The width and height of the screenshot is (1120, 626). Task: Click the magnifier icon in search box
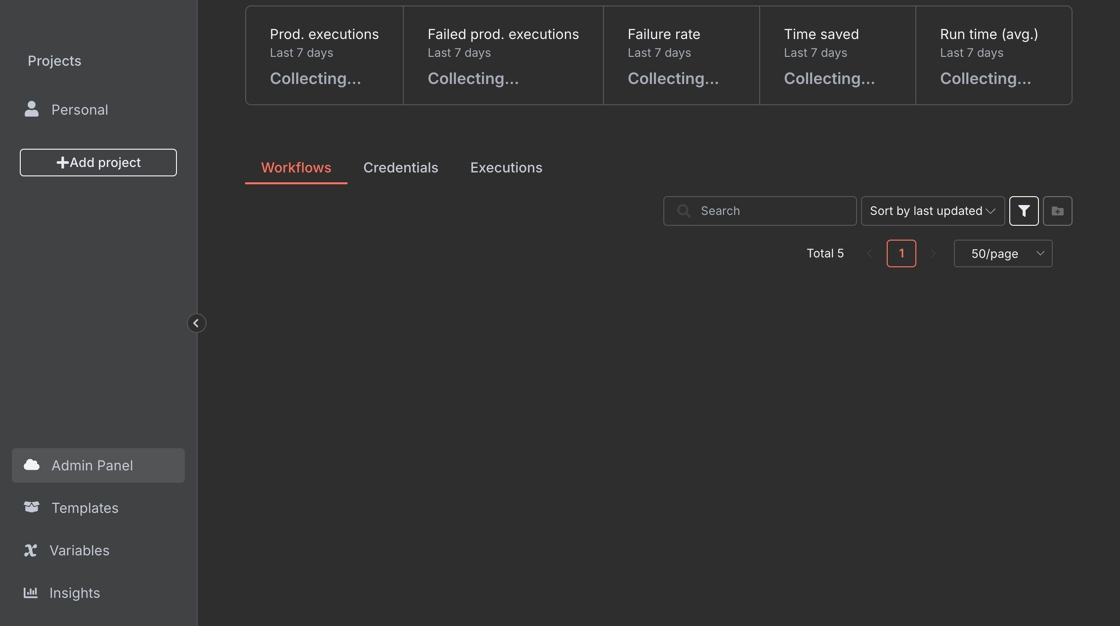point(684,211)
